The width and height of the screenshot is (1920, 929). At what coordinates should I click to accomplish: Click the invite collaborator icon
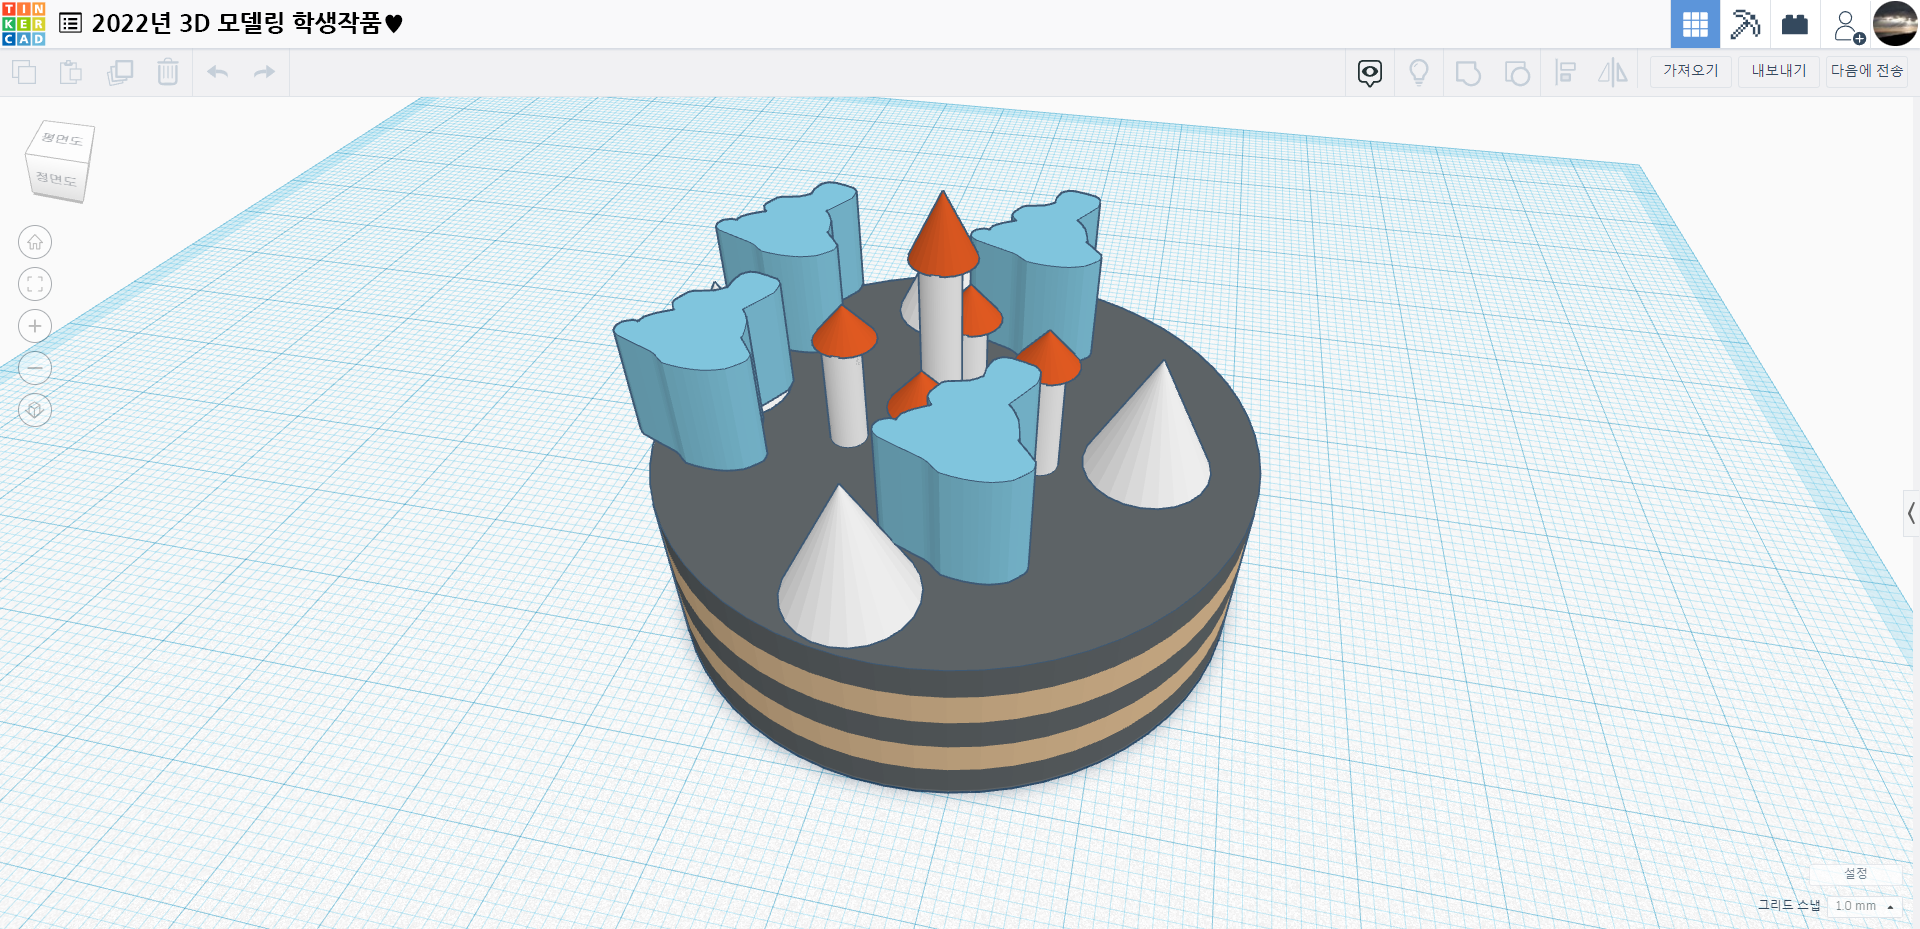[1847, 25]
